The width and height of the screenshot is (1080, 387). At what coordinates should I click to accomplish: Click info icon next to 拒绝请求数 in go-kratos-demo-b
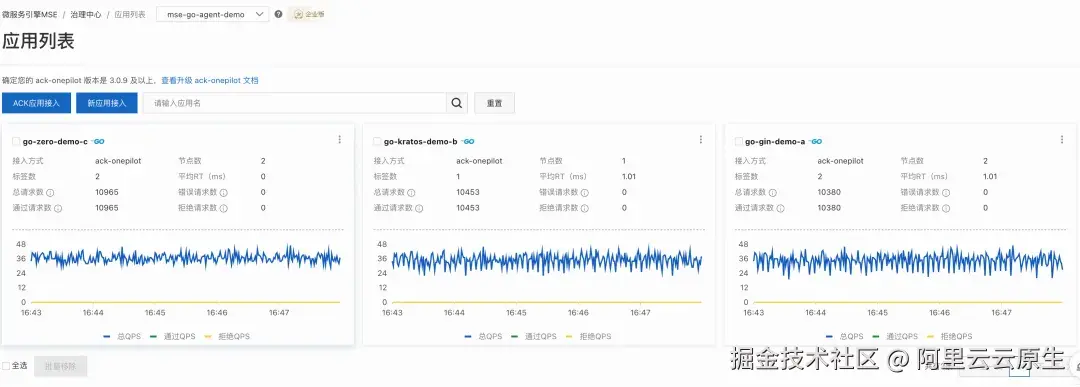(585, 208)
